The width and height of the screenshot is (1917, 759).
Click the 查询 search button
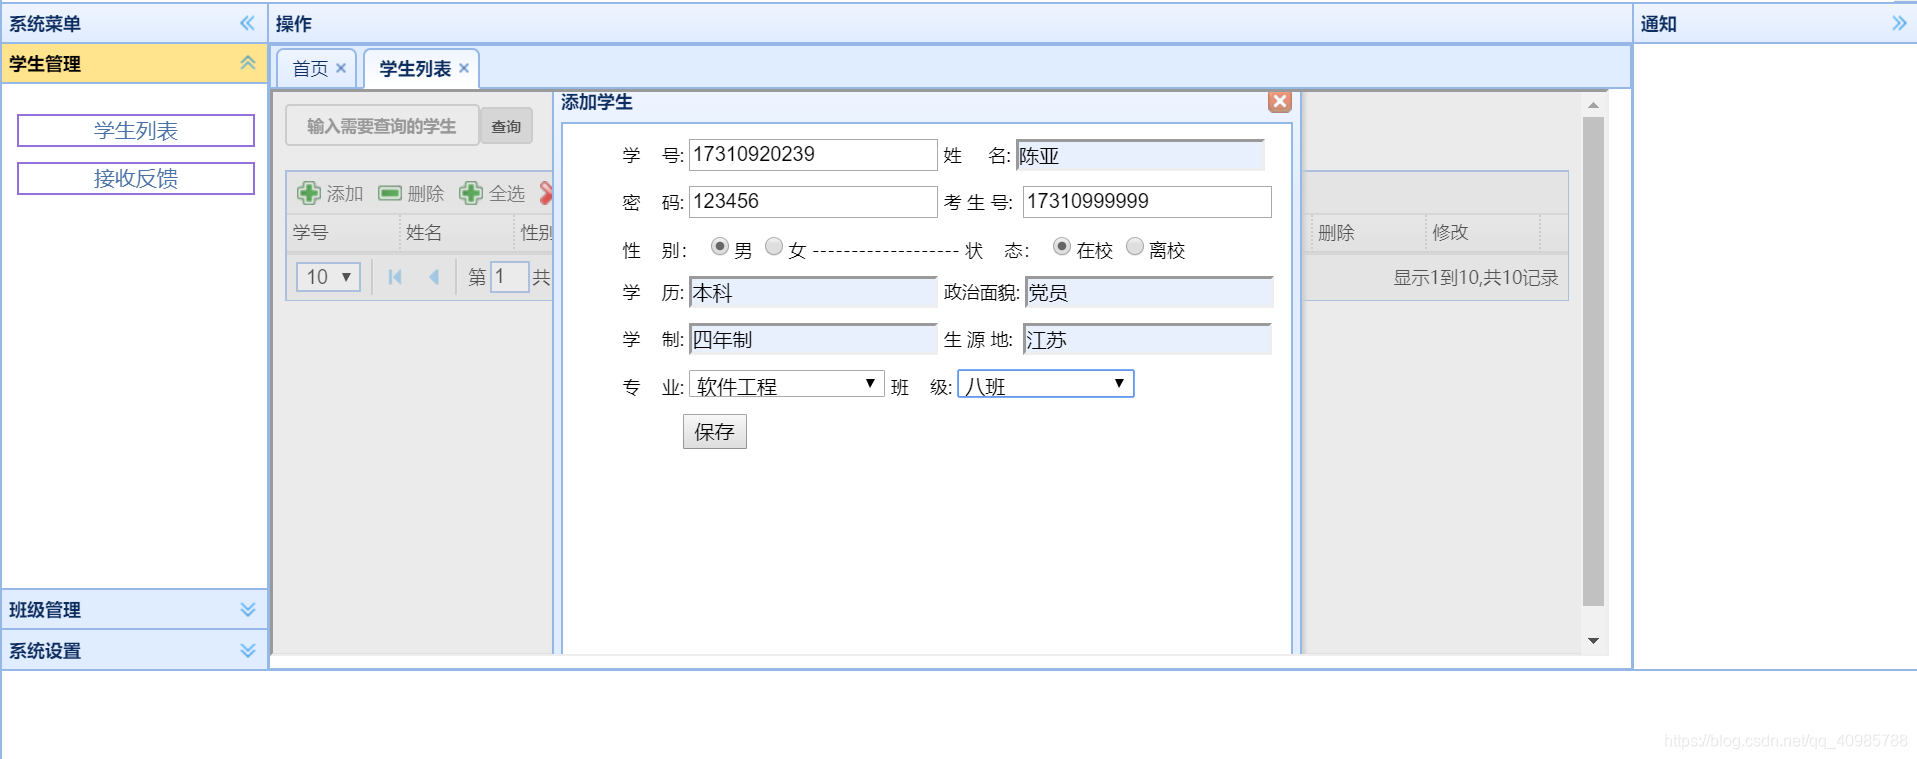[506, 126]
